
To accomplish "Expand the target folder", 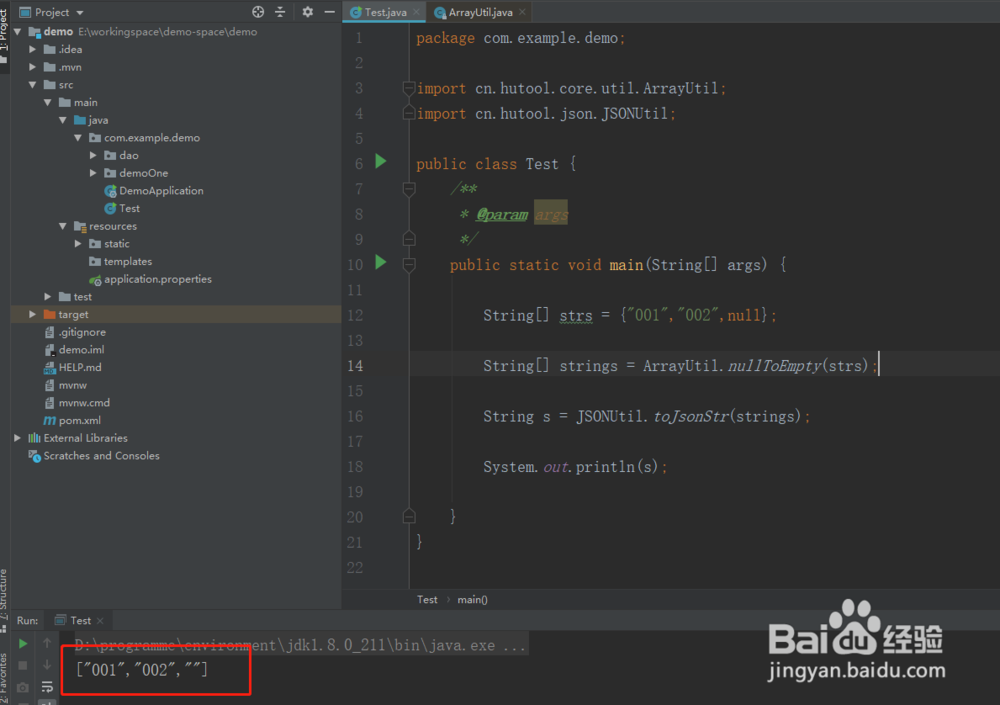I will tap(33, 315).
